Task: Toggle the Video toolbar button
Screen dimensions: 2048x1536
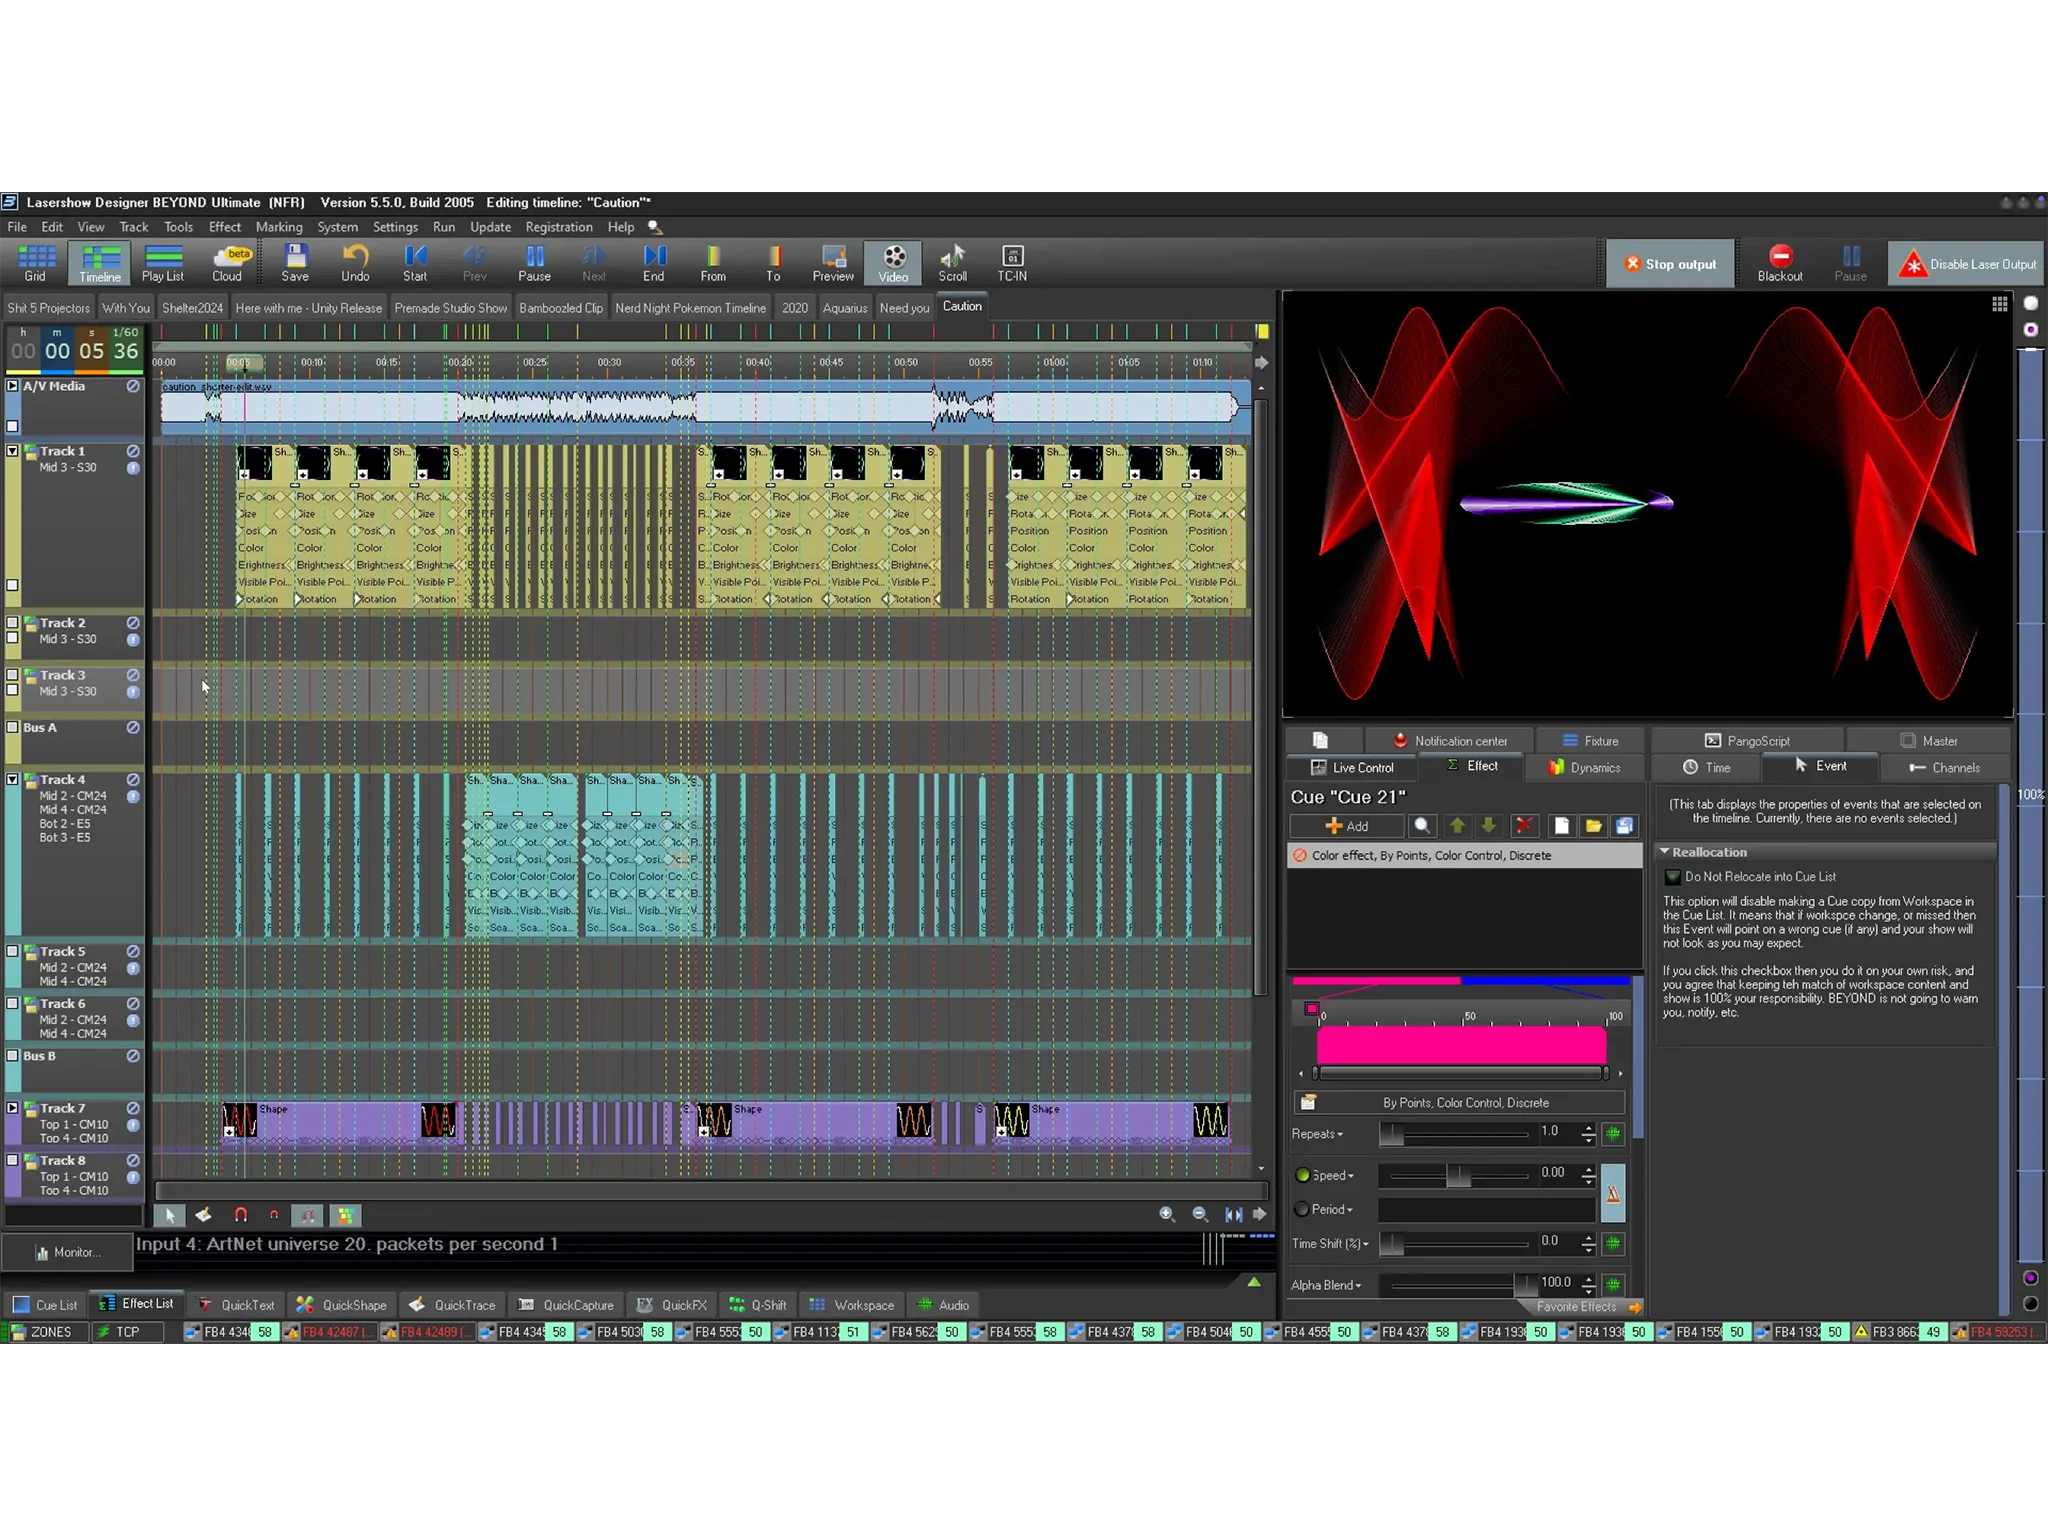Action: pos(893,263)
